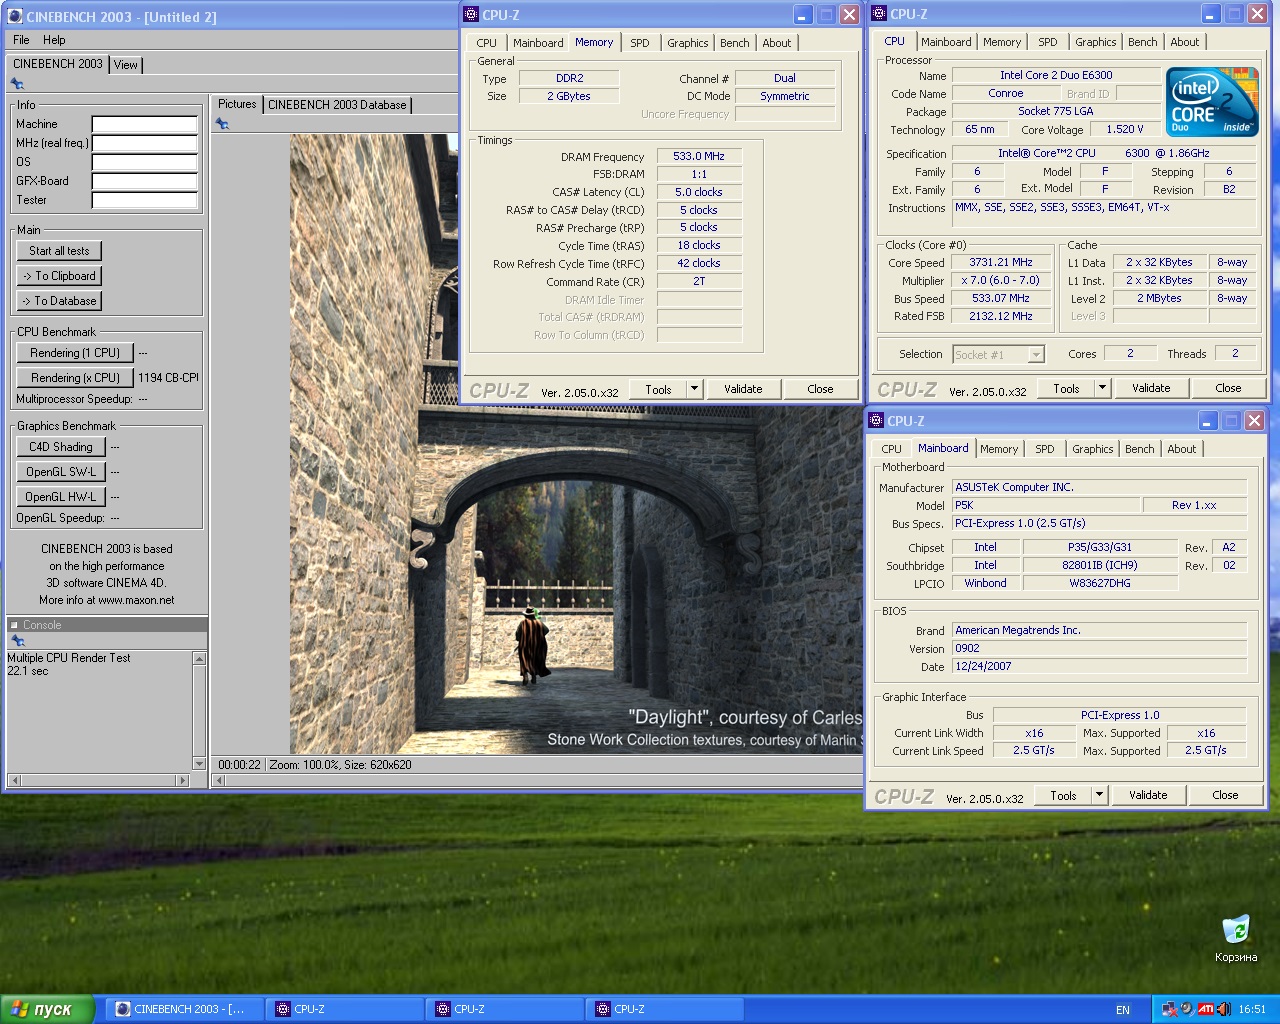Click the P35/G33/G31 chipset value
Screen dimensions: 1280x1024
(x=1100, y=547)
